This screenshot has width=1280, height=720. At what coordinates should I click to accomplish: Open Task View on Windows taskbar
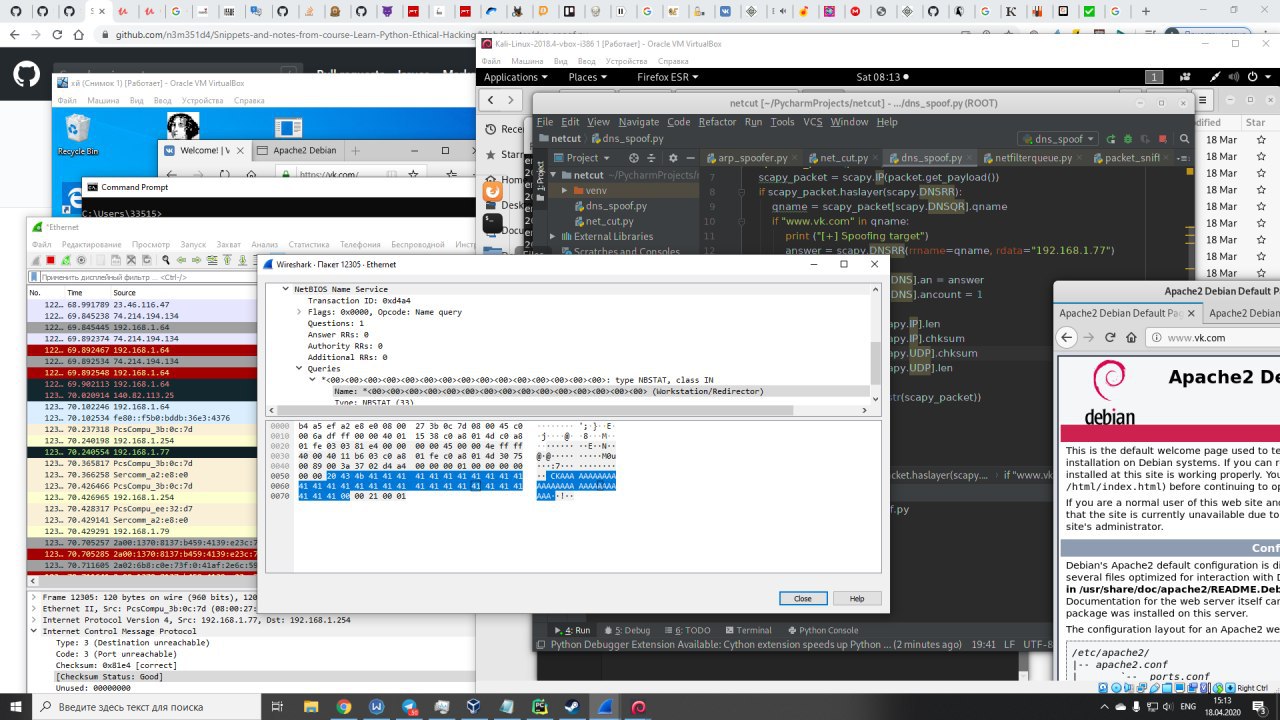[277, 707]
